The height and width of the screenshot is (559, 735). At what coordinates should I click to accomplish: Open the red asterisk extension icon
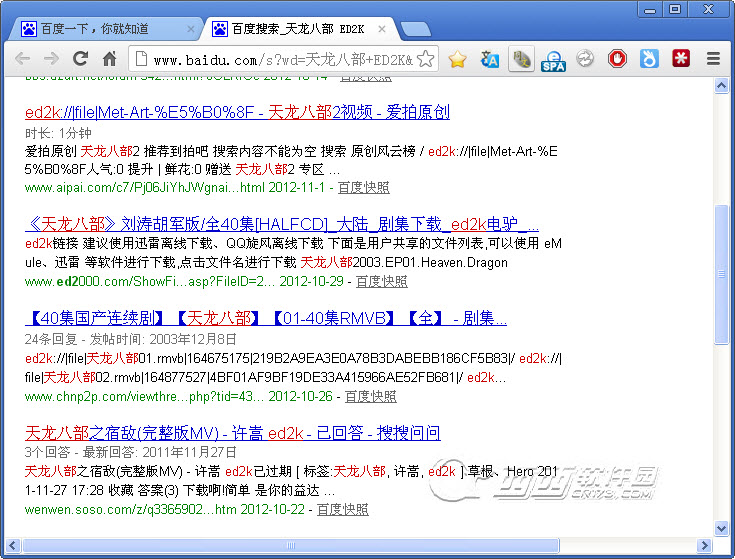point(681,59)
